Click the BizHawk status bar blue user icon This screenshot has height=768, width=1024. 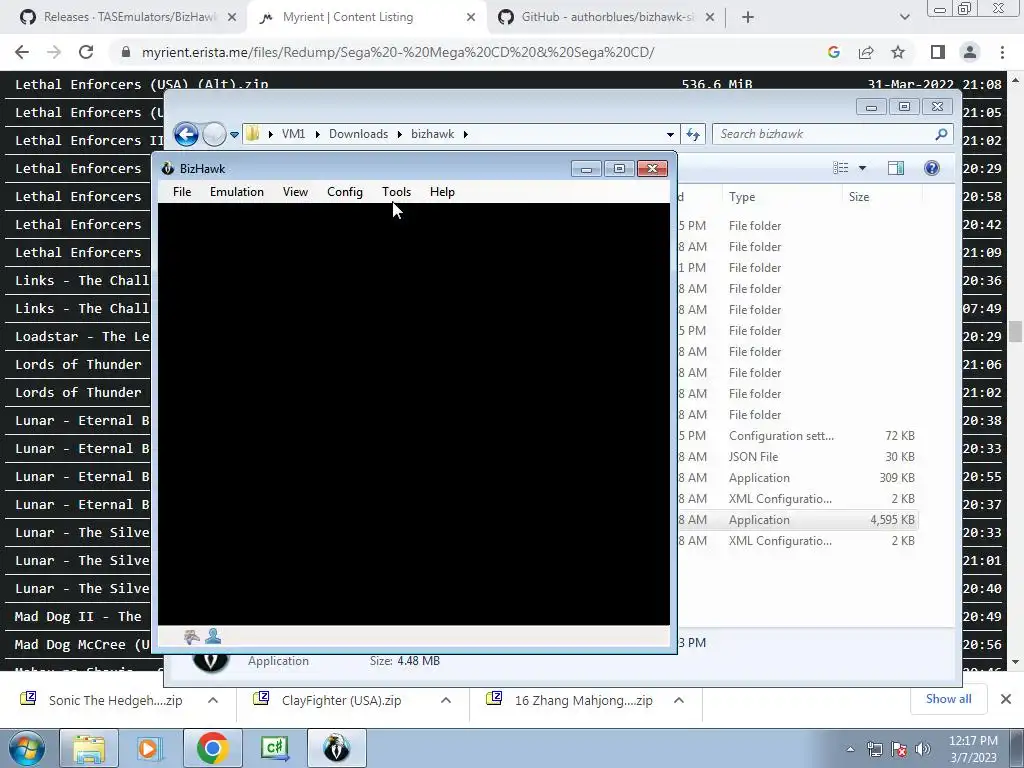[x=213, y=636]
